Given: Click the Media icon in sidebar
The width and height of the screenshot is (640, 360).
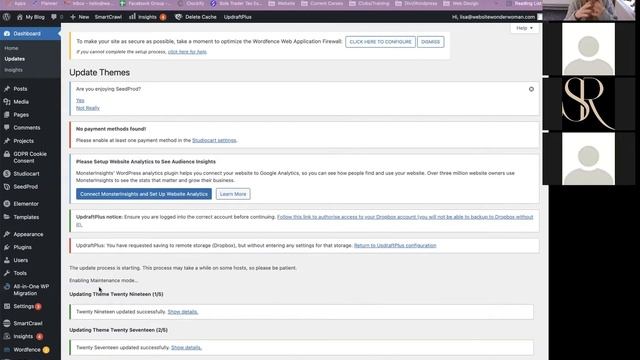Looking at the screenshot, I should [x=7, y=102].
